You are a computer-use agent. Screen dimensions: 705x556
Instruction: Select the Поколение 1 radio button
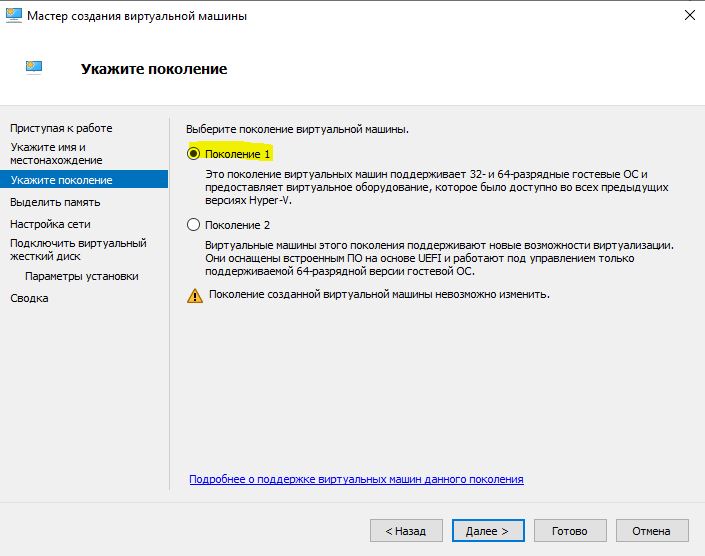point(194,154)
